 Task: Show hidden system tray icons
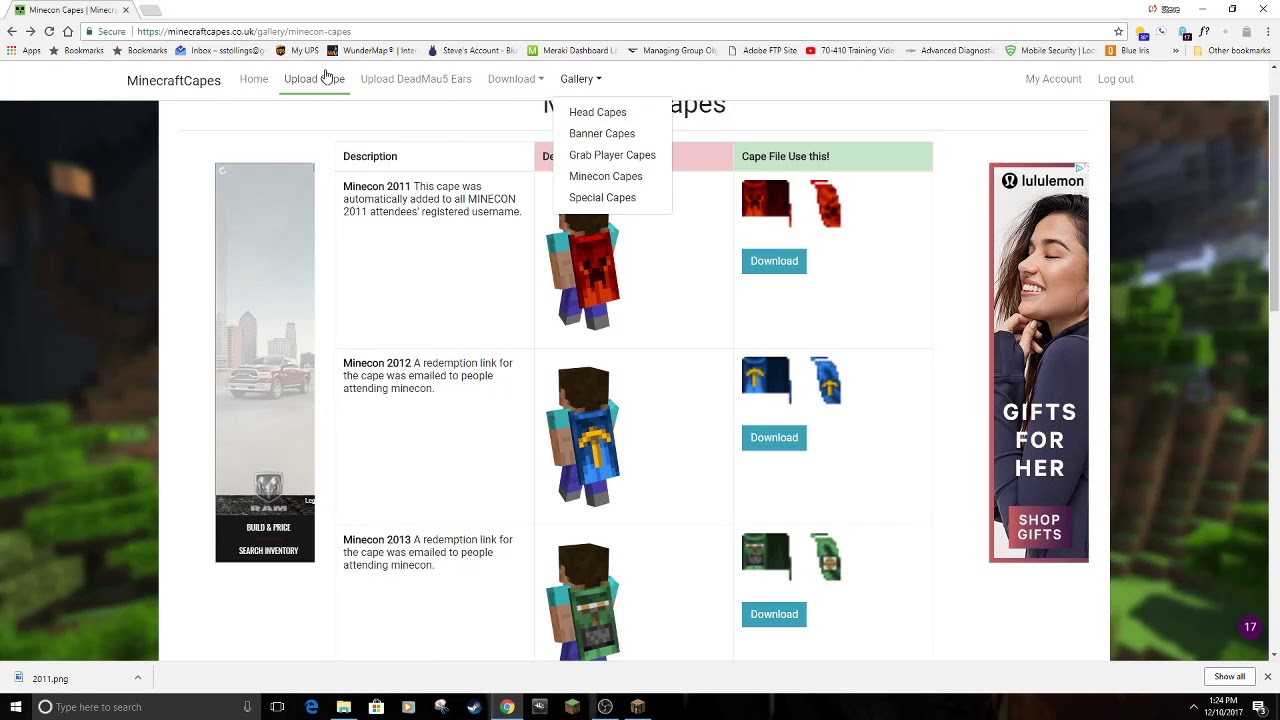point(1193,707)
